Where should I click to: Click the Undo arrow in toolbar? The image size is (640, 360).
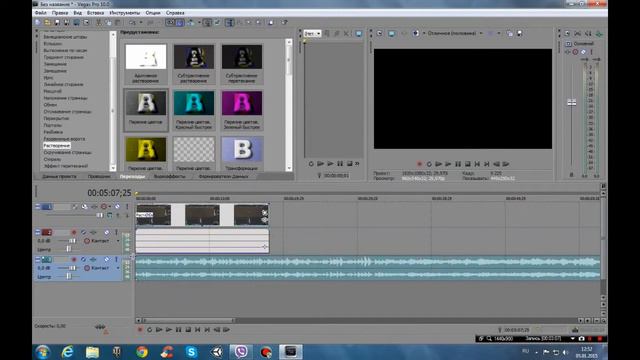(x=132, y=22)
